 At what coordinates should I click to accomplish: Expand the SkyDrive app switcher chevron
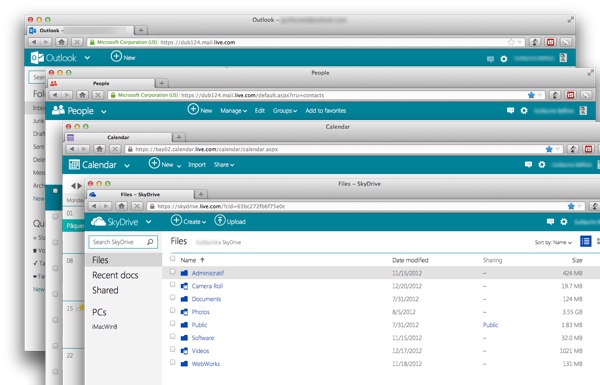tap(148, 222)
